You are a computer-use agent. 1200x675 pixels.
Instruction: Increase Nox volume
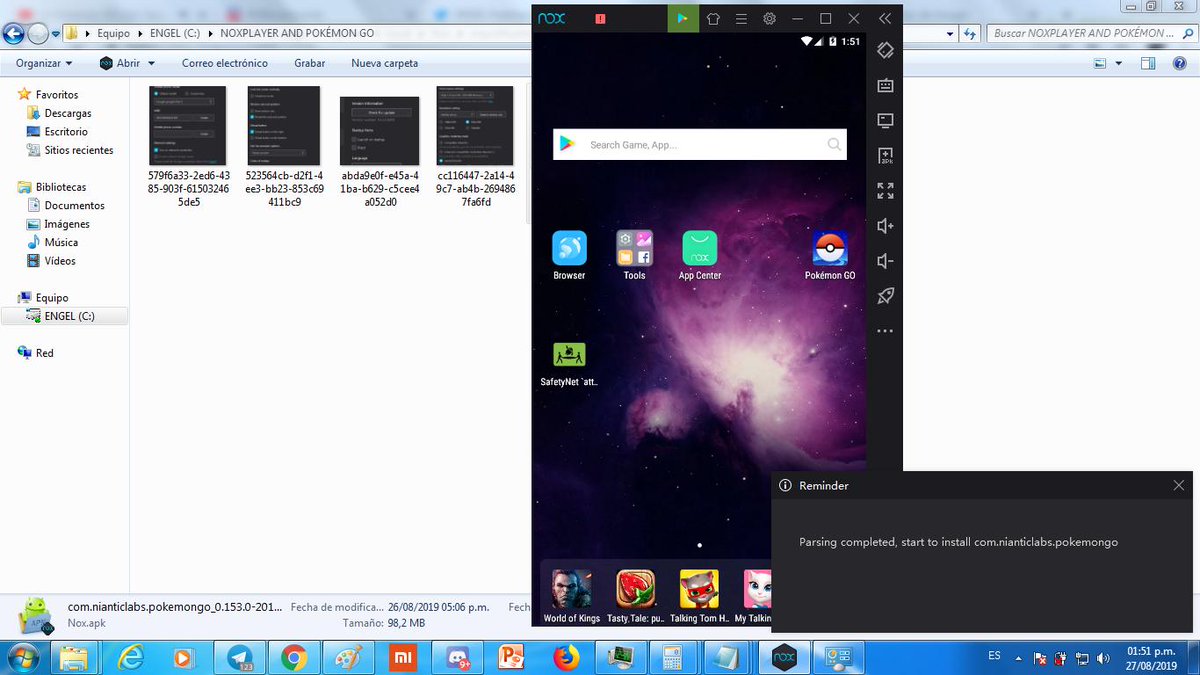point(885,226)
